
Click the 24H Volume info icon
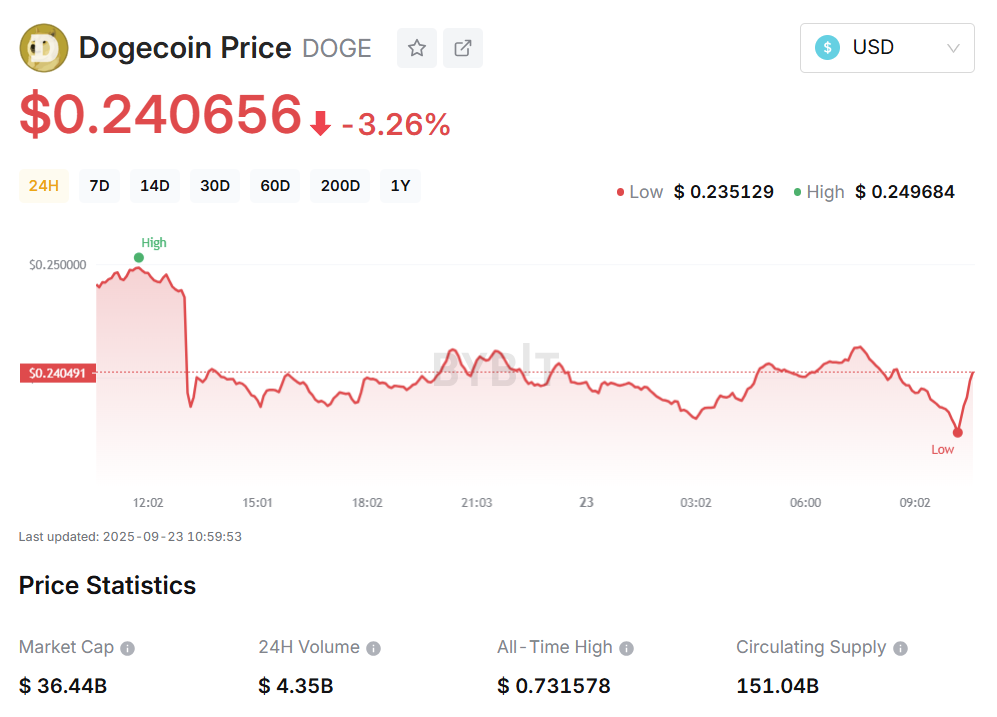pos(373,647)
